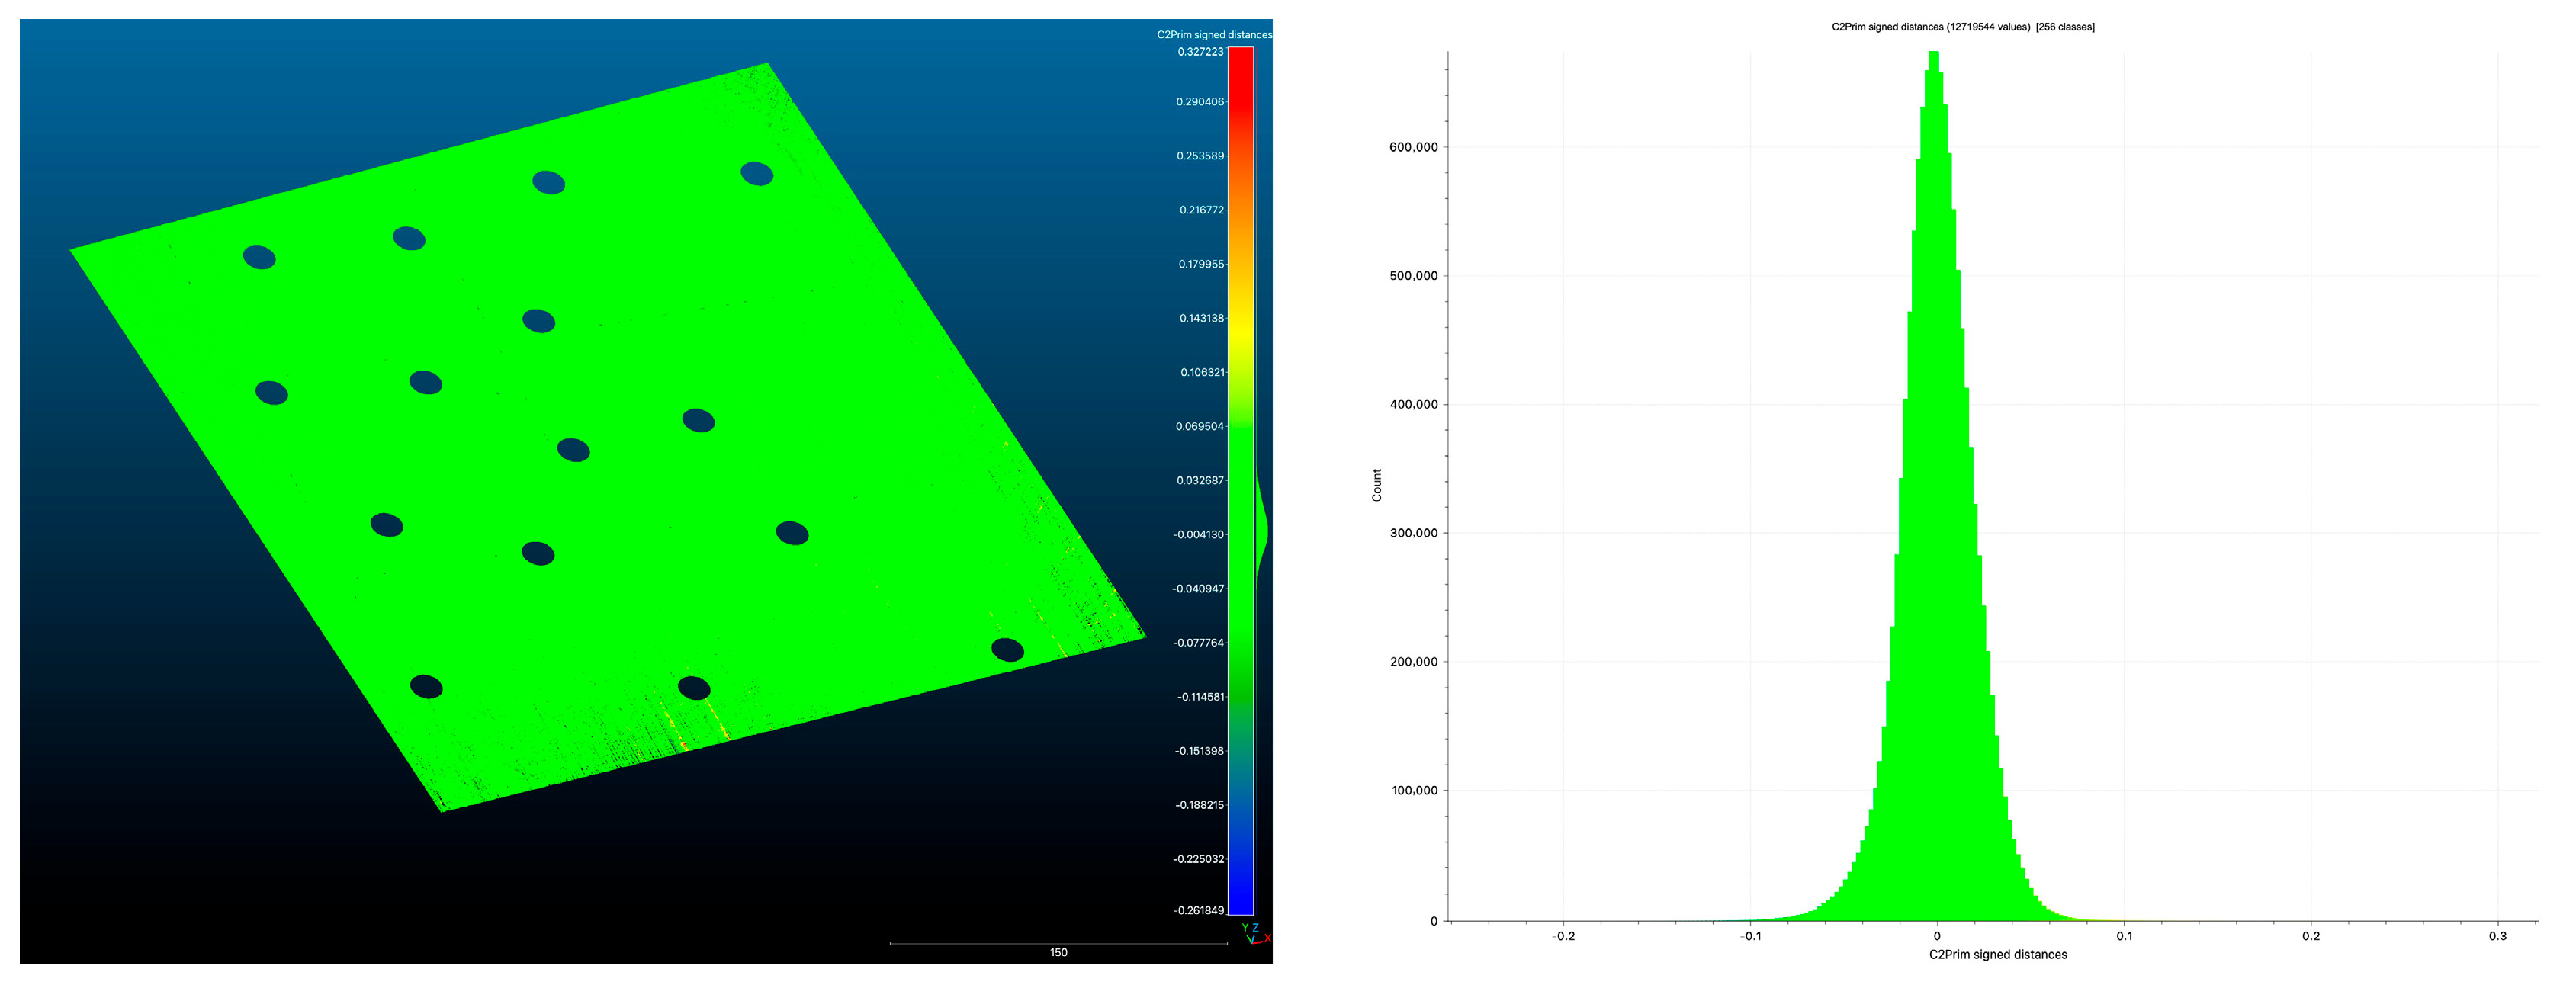The height and width of the screenshot is (985, 2576).
Task: Click the -0.004130 color scale label
Action: [1198, 534]
